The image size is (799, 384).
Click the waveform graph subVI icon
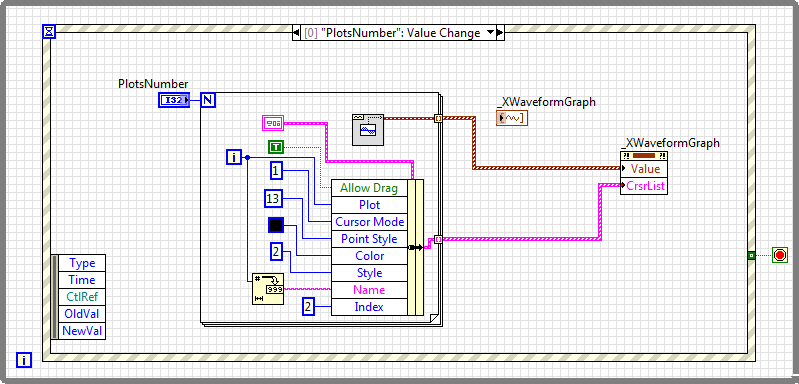point(367,129)
